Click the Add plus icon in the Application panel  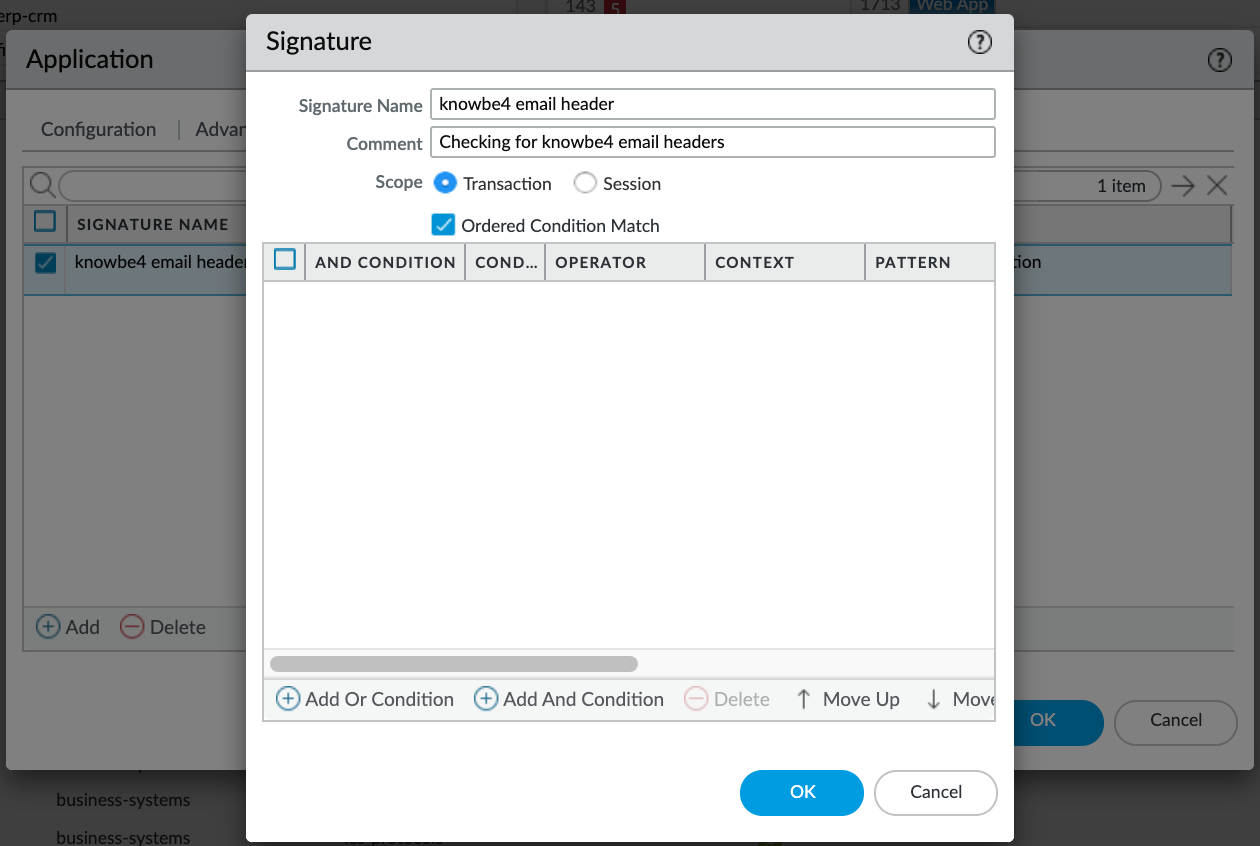pyautogui.click(x=48, y=627)
